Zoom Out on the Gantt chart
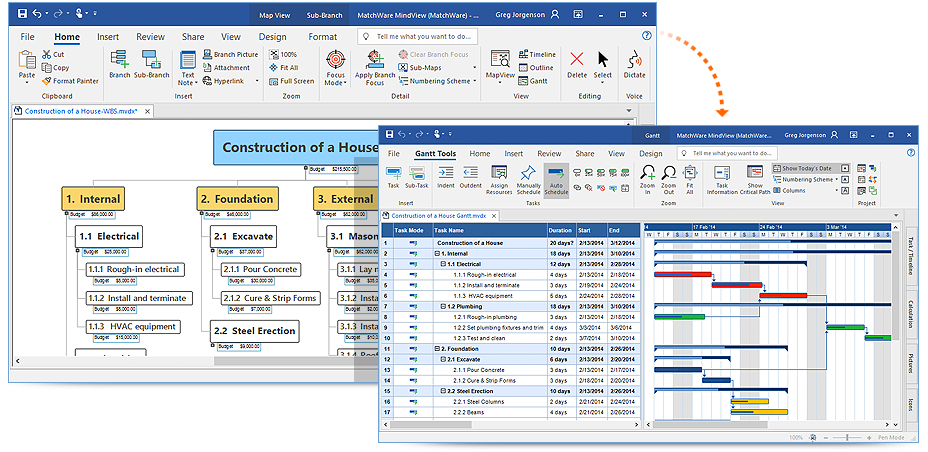The image size is (928, 452). pos(669,180)
